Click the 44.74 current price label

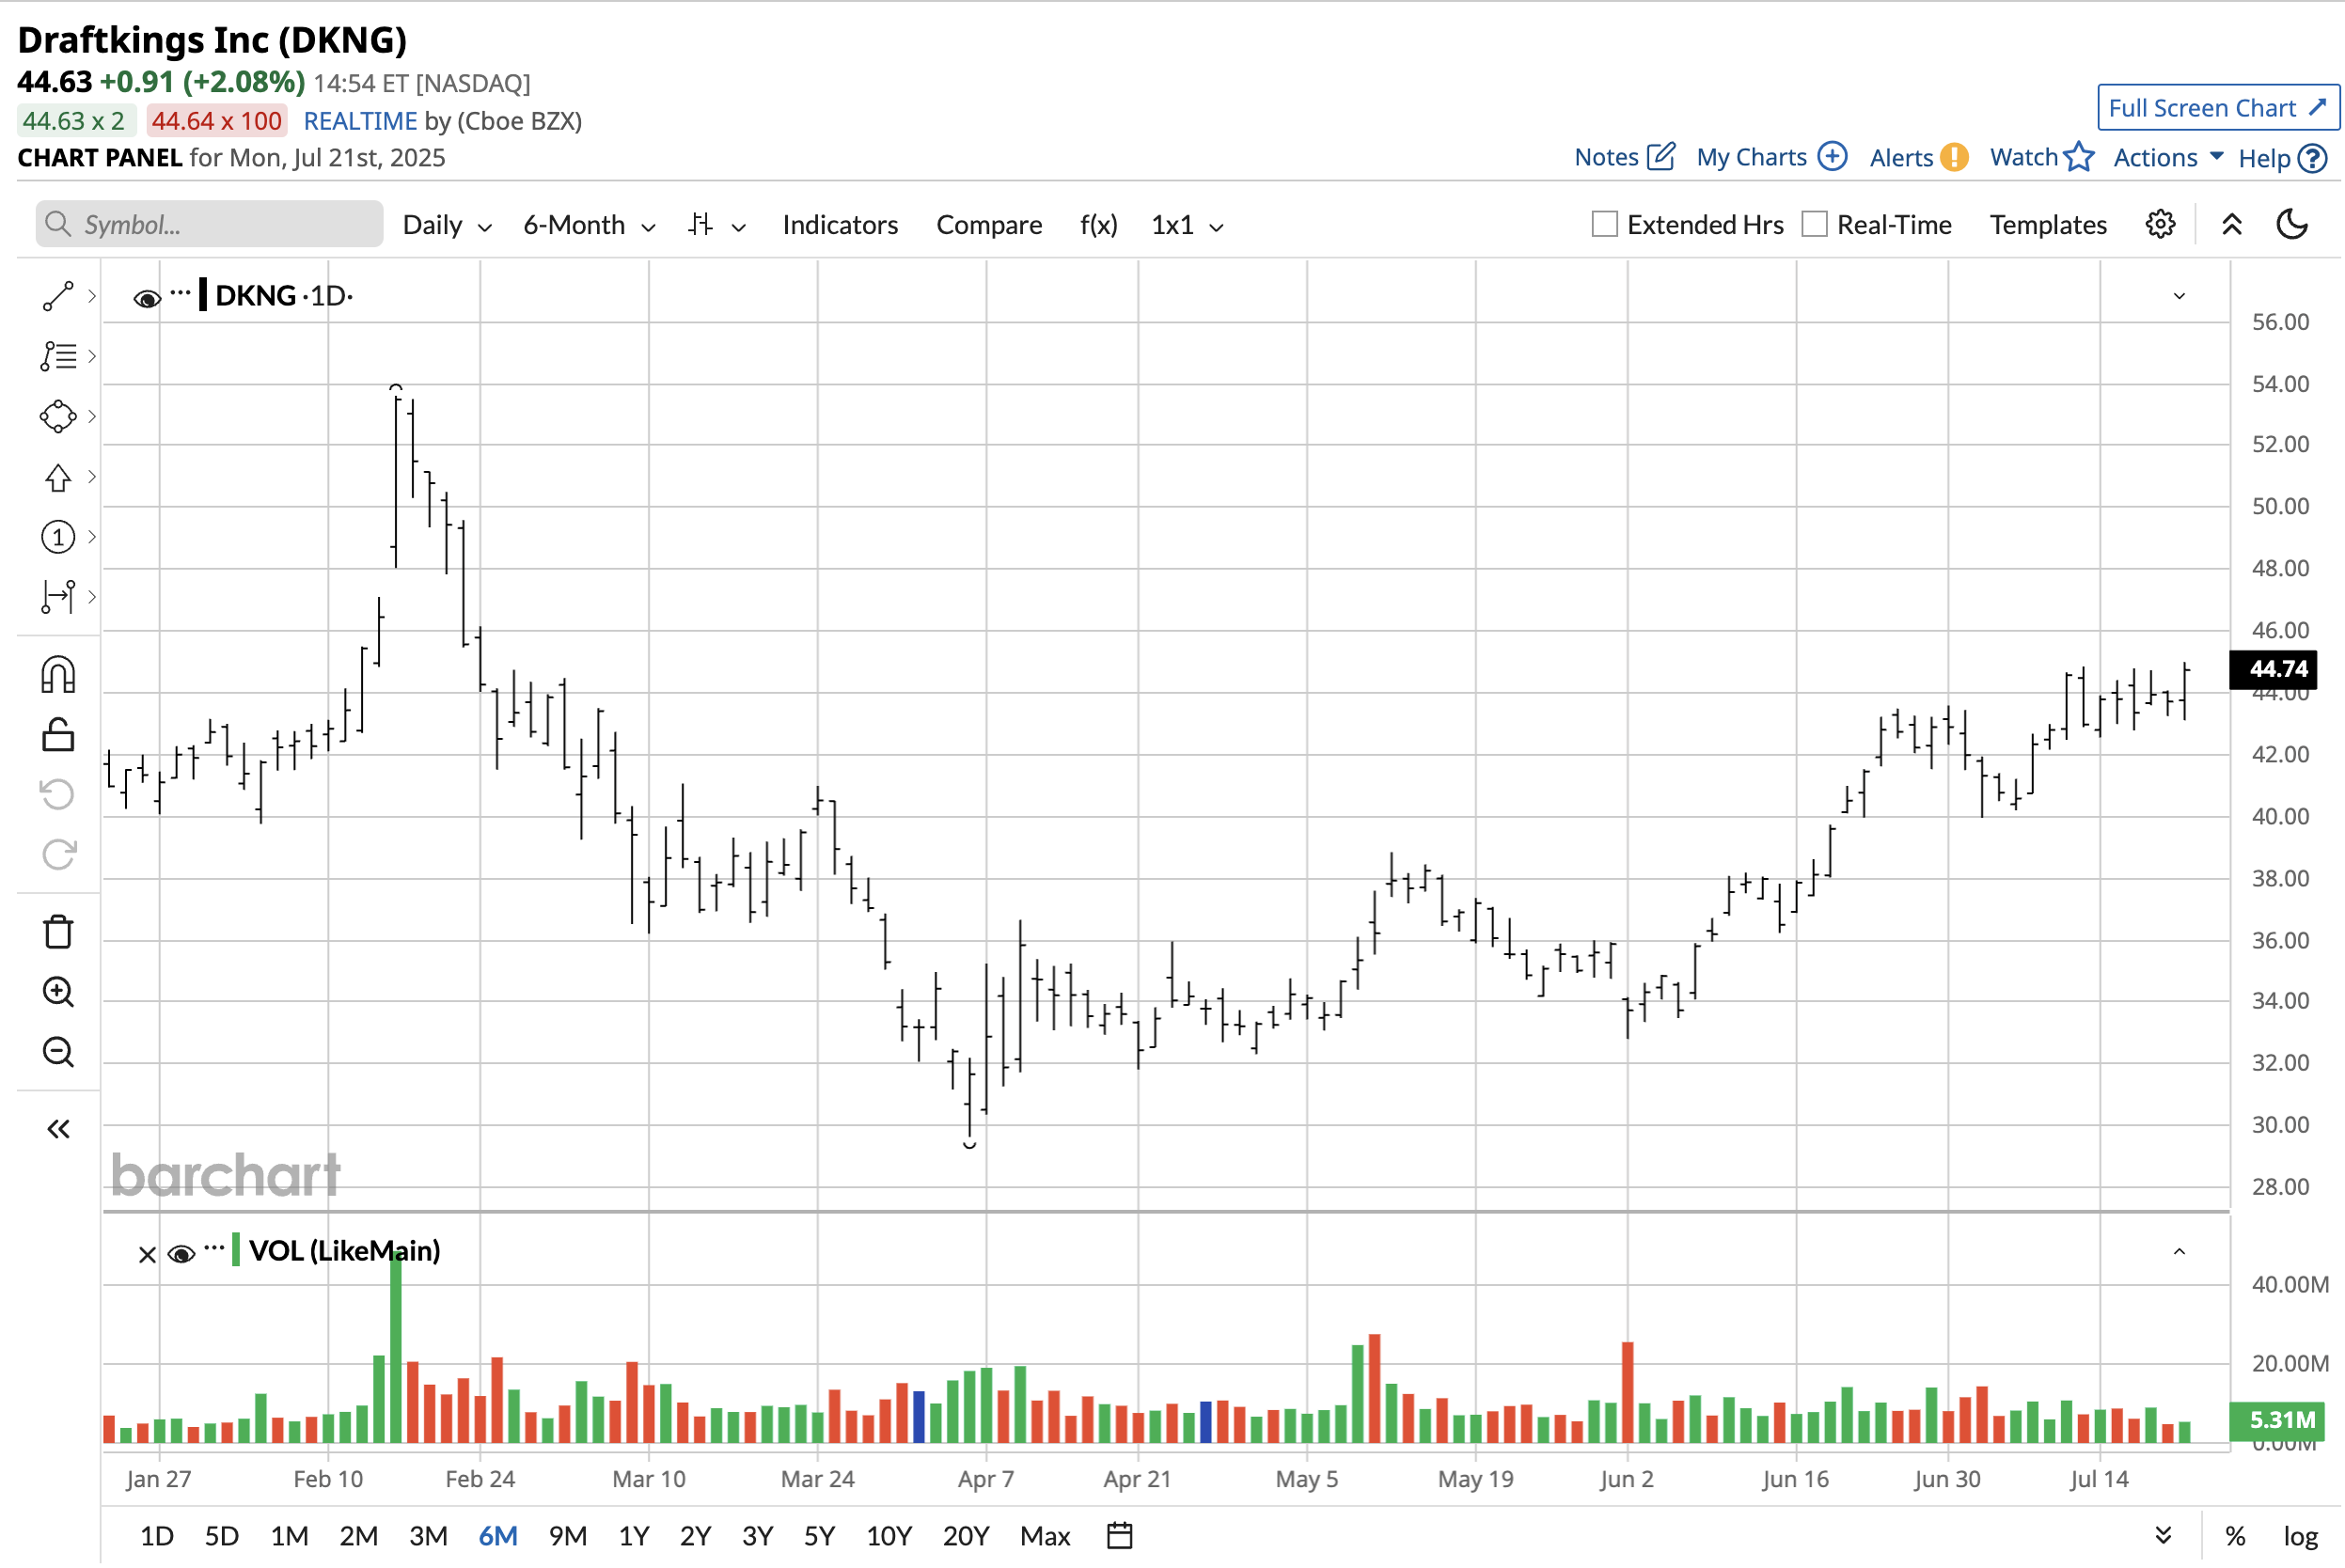(x=2273, y=669)
